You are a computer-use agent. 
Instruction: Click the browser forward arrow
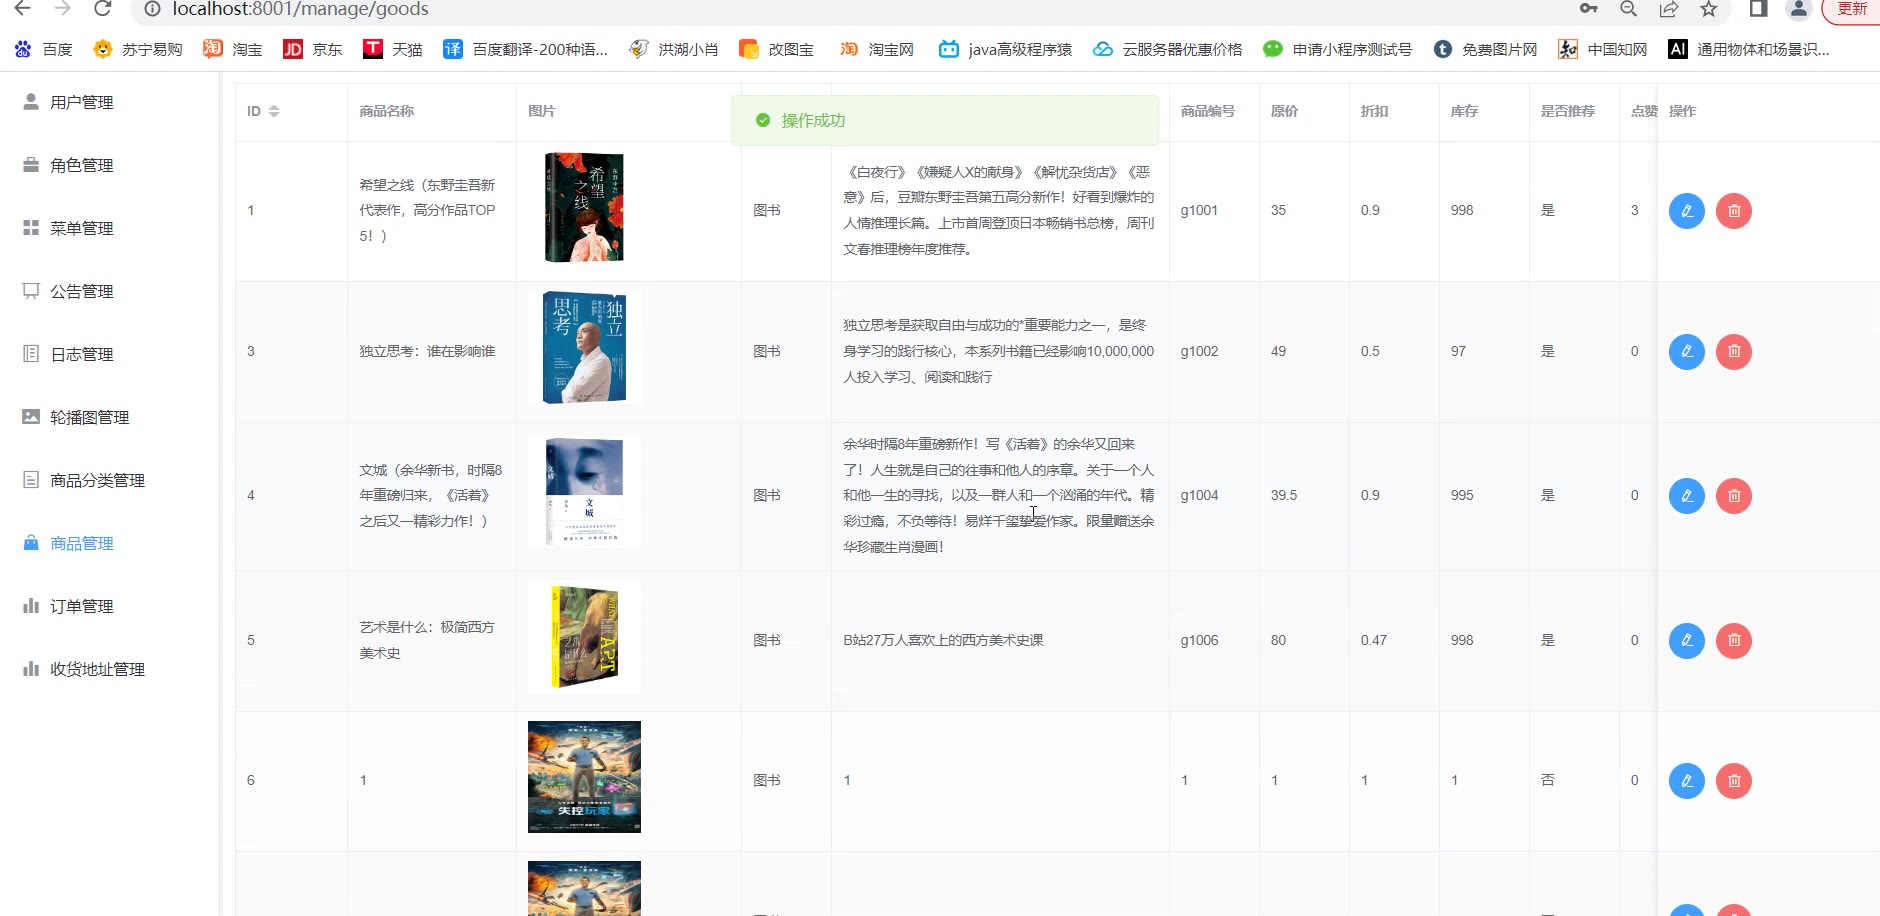point(63,9)
